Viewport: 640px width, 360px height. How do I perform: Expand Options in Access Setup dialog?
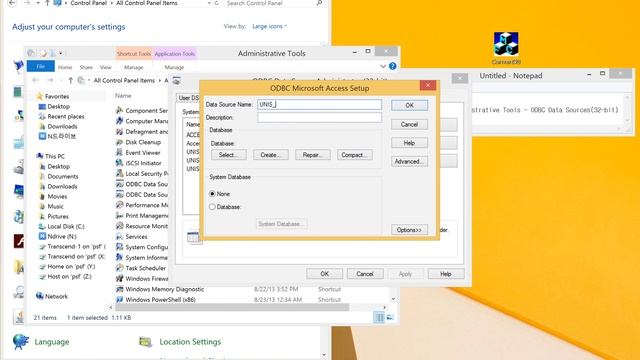(x=409, y=230)
